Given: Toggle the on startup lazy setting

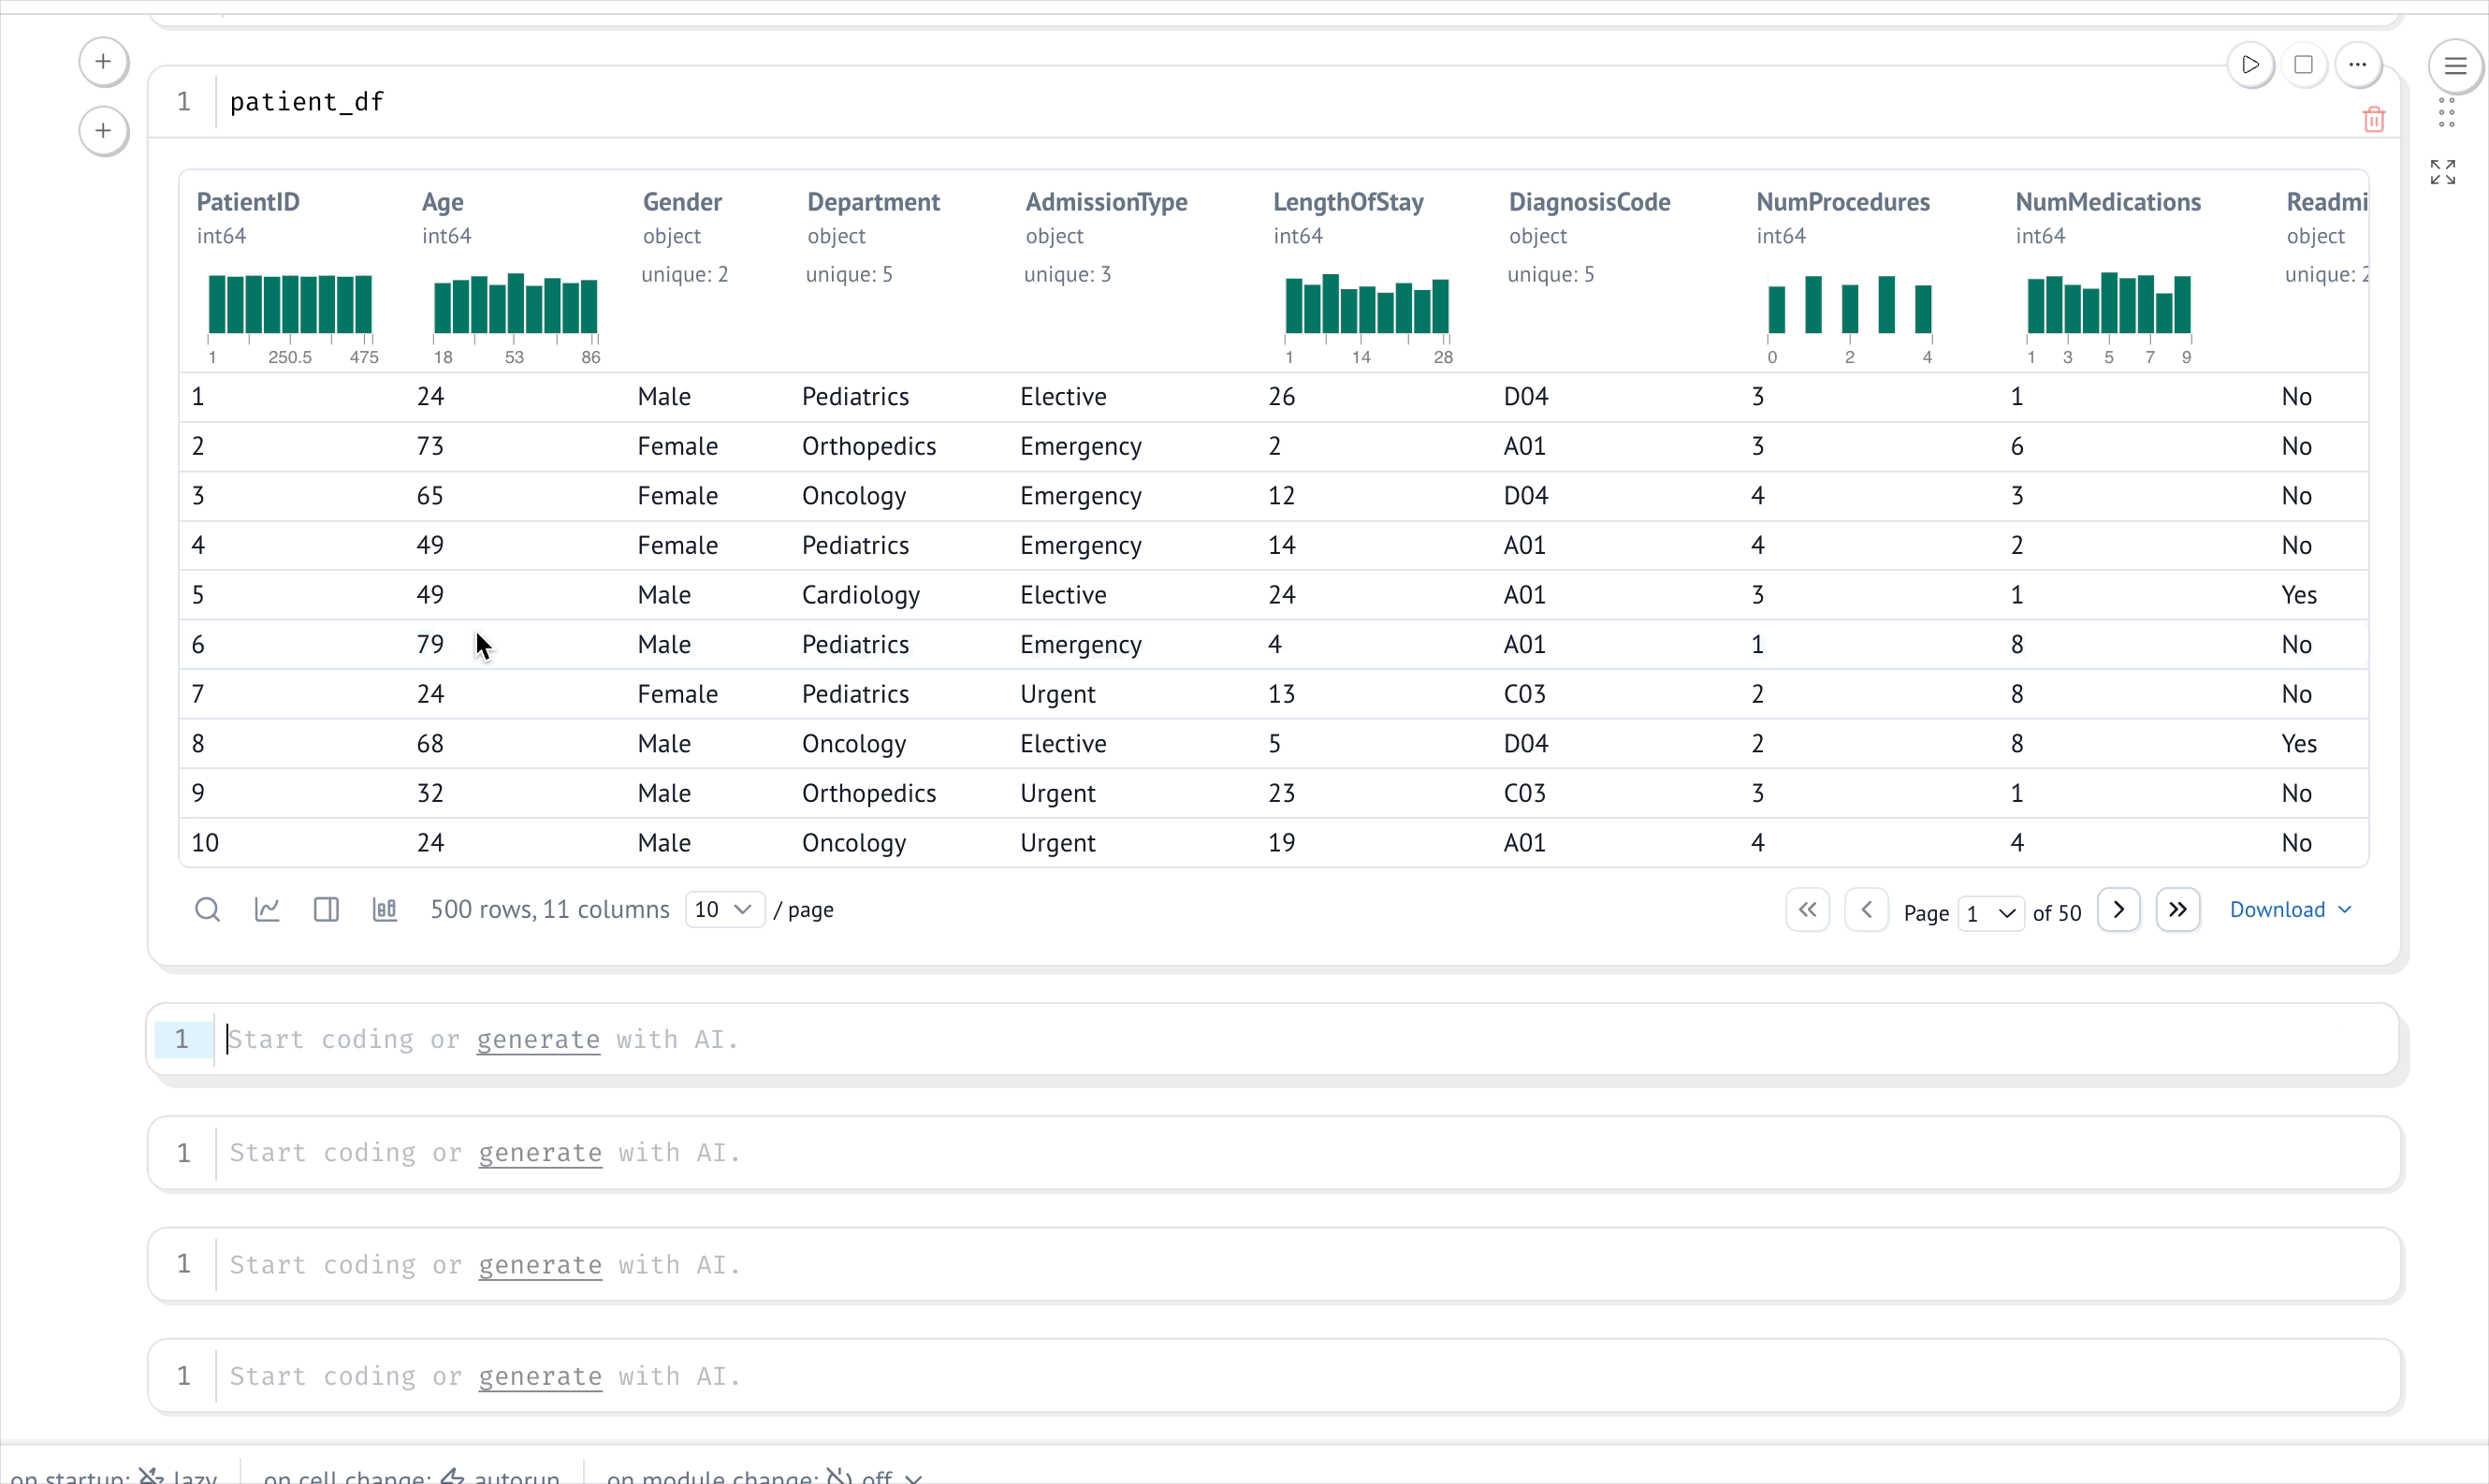Looking at the screenshot, I should click(x=180, y=1476).
